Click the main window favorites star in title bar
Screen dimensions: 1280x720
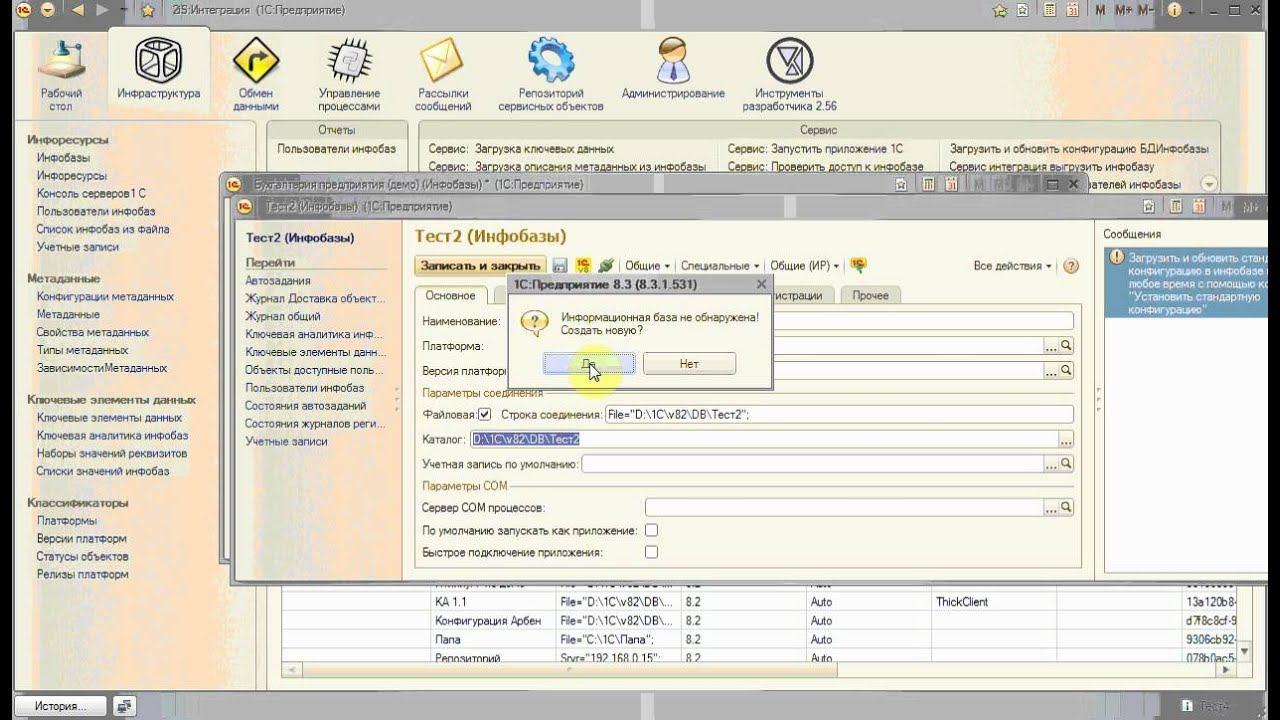coord(148,10)
